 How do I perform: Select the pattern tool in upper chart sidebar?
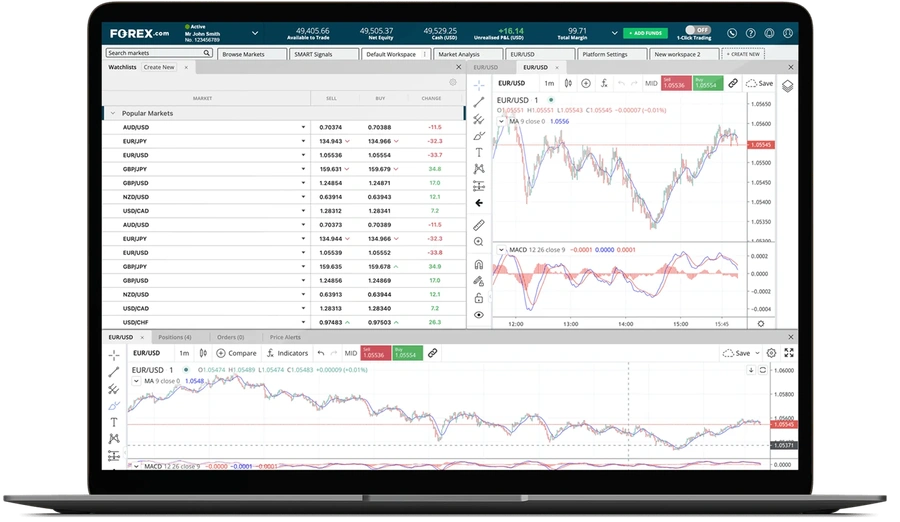click(x=479, y=169)
